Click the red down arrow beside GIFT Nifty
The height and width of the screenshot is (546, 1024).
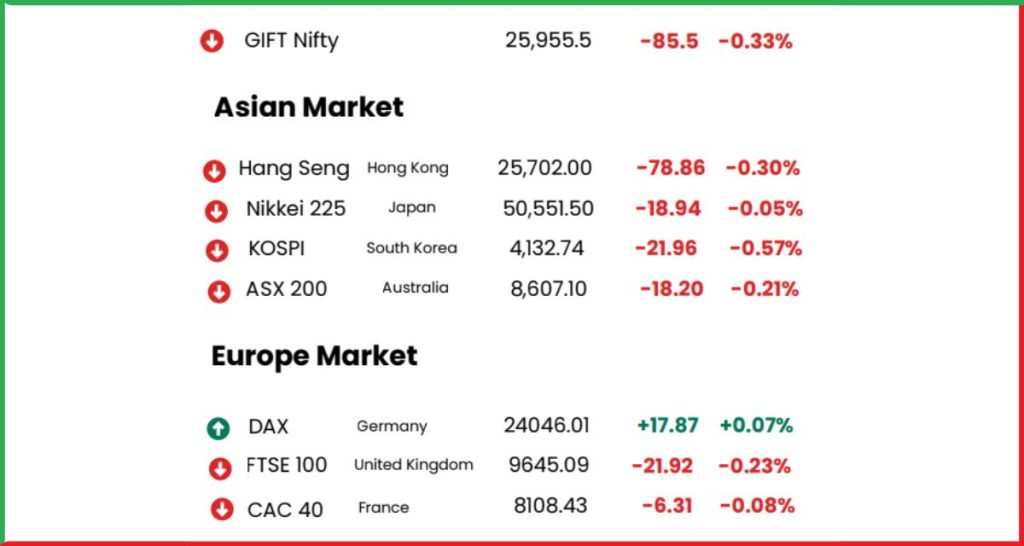(x=212, y=42)
